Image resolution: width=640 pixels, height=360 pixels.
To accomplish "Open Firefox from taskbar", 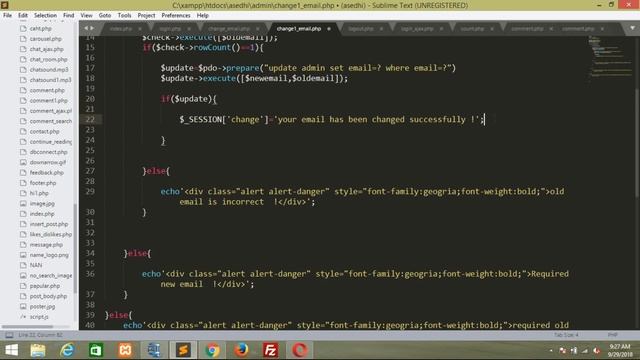I will coord(241,350).
